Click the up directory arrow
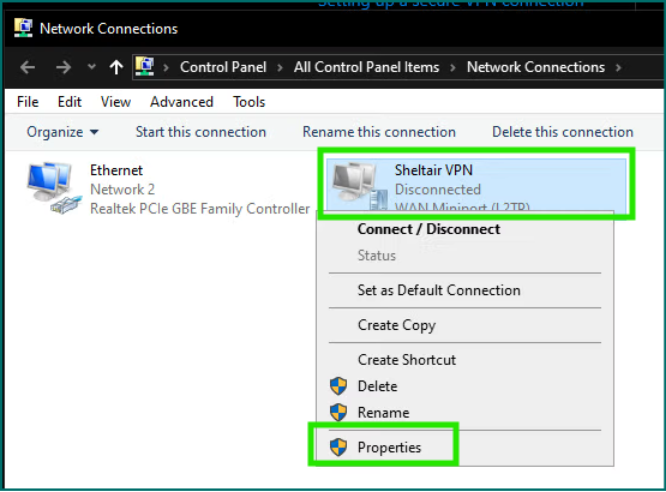The width and height of the screenshot is (666, 492). click(x=116, y=68)
